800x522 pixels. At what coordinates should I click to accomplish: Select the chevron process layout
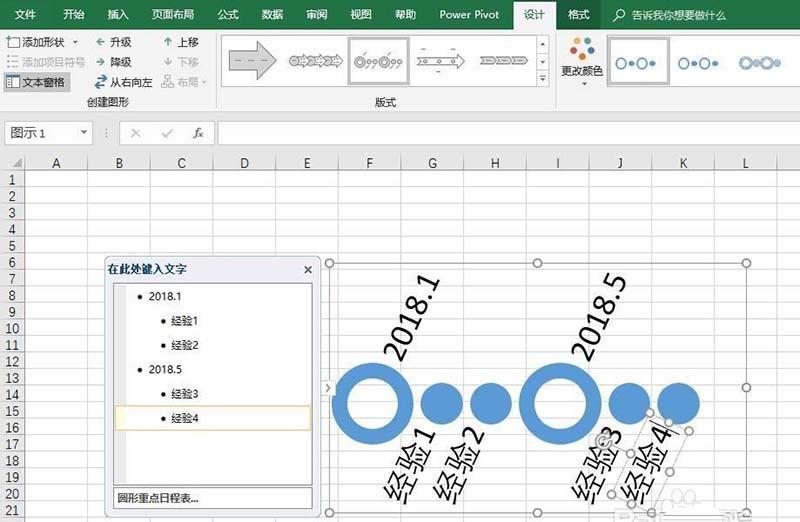pyautogui.click(x=504, y=61)
